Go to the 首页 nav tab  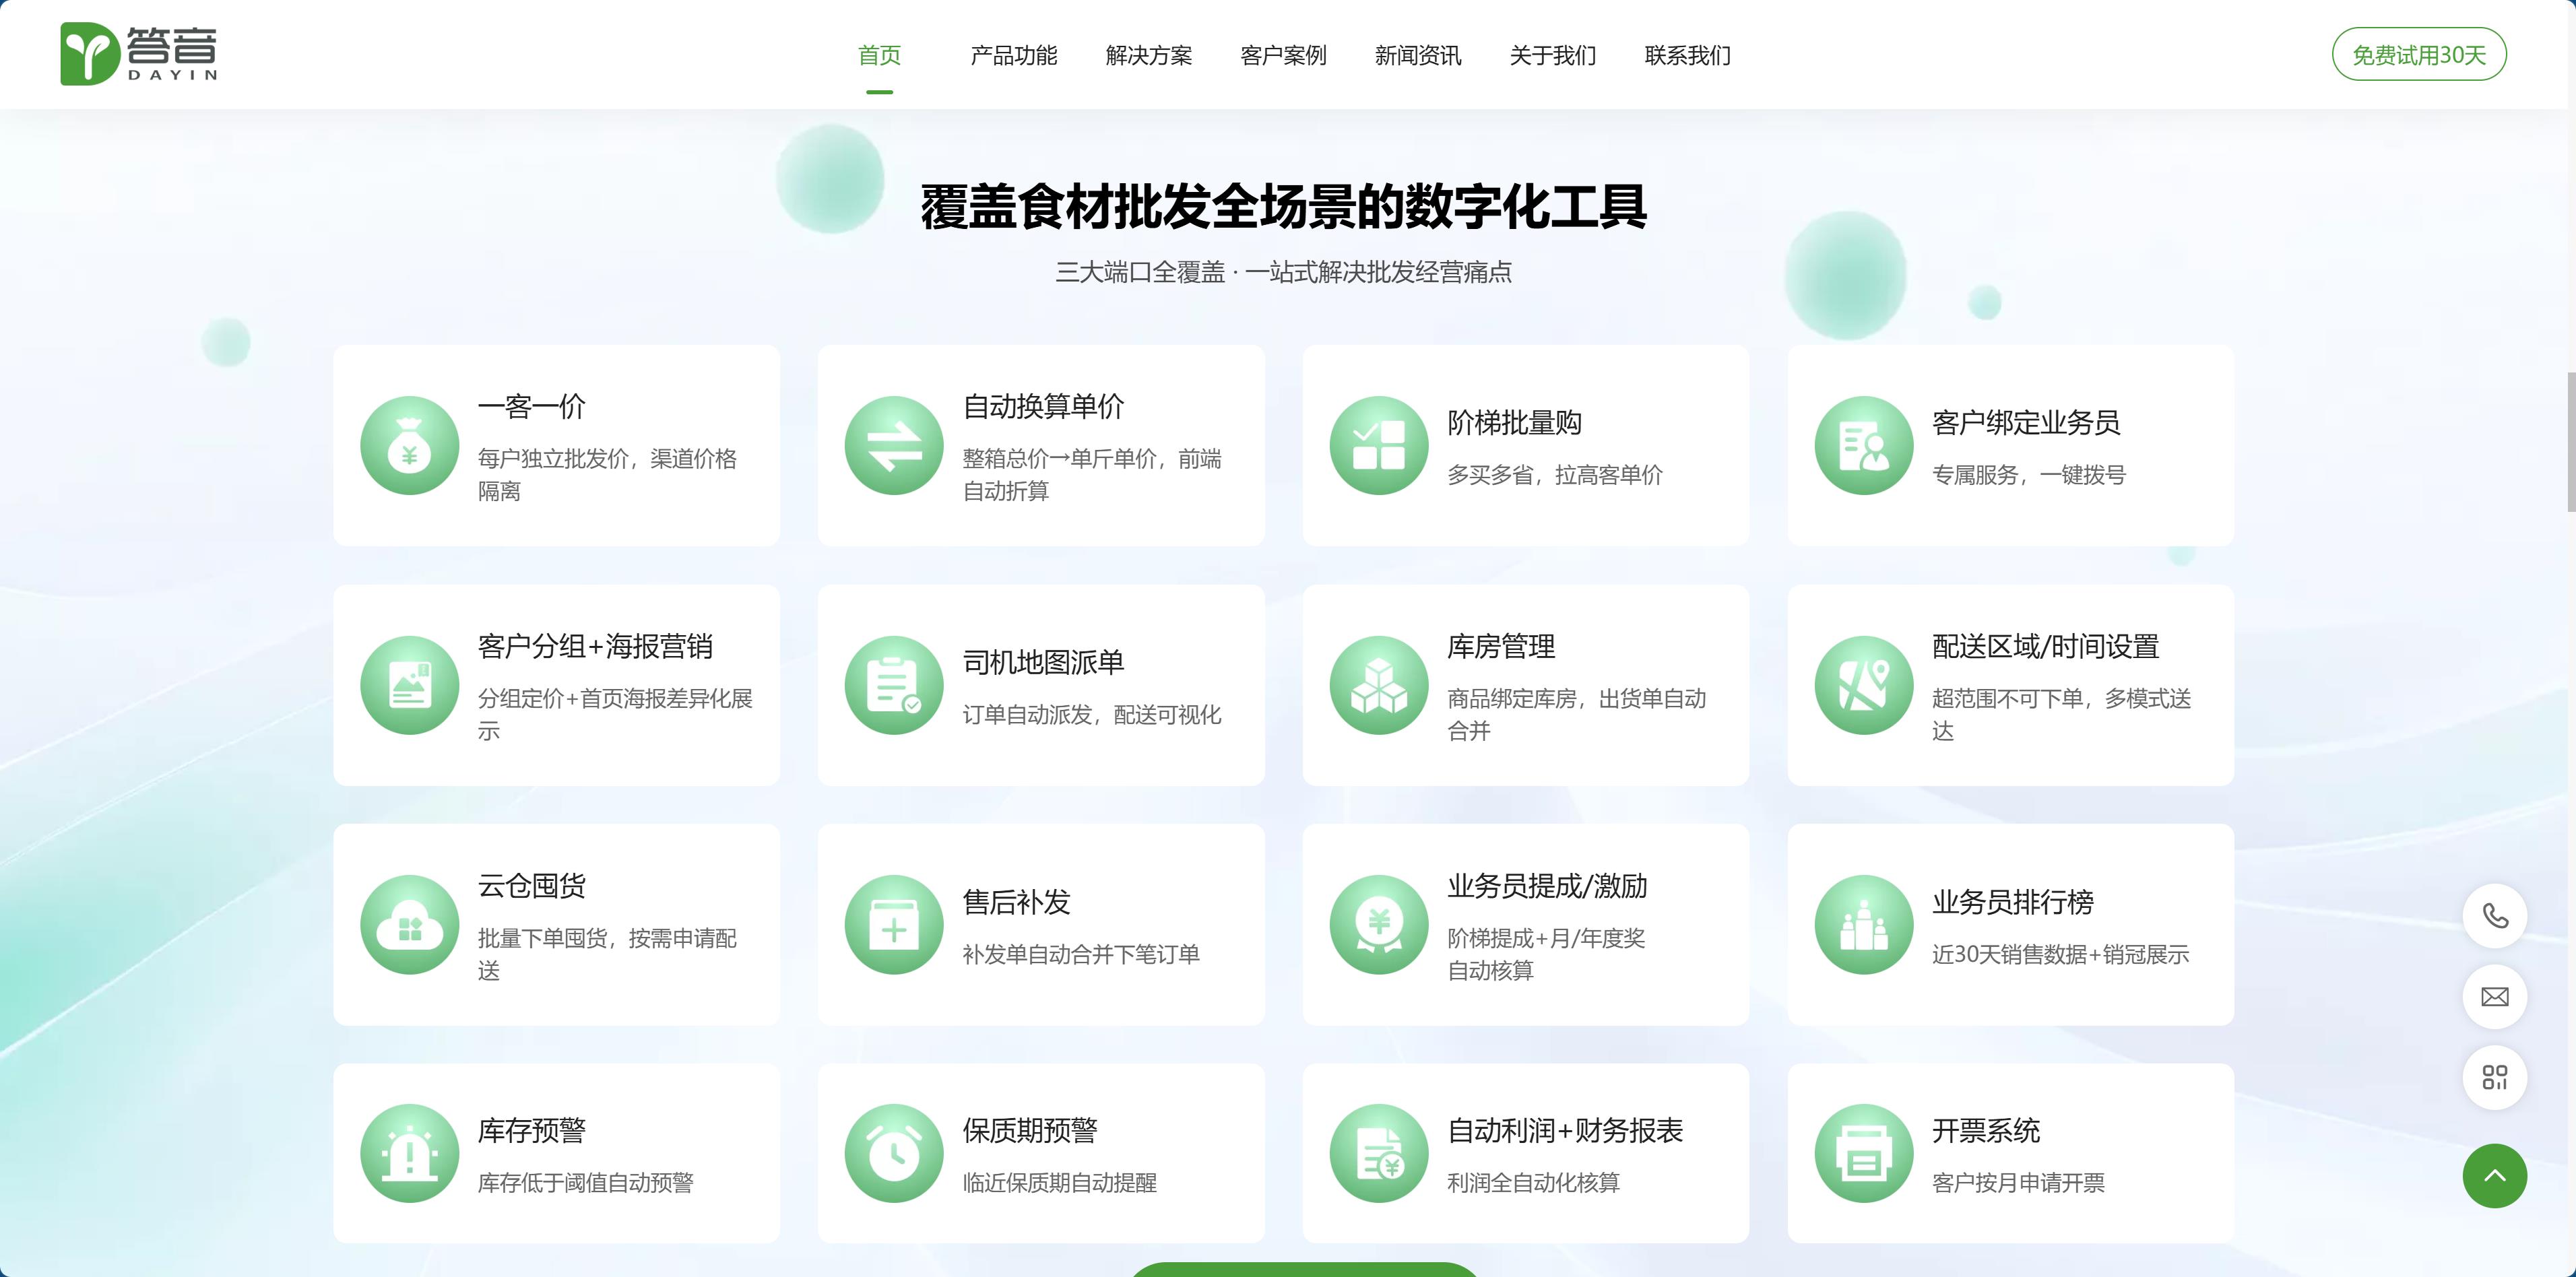(879, 55)
